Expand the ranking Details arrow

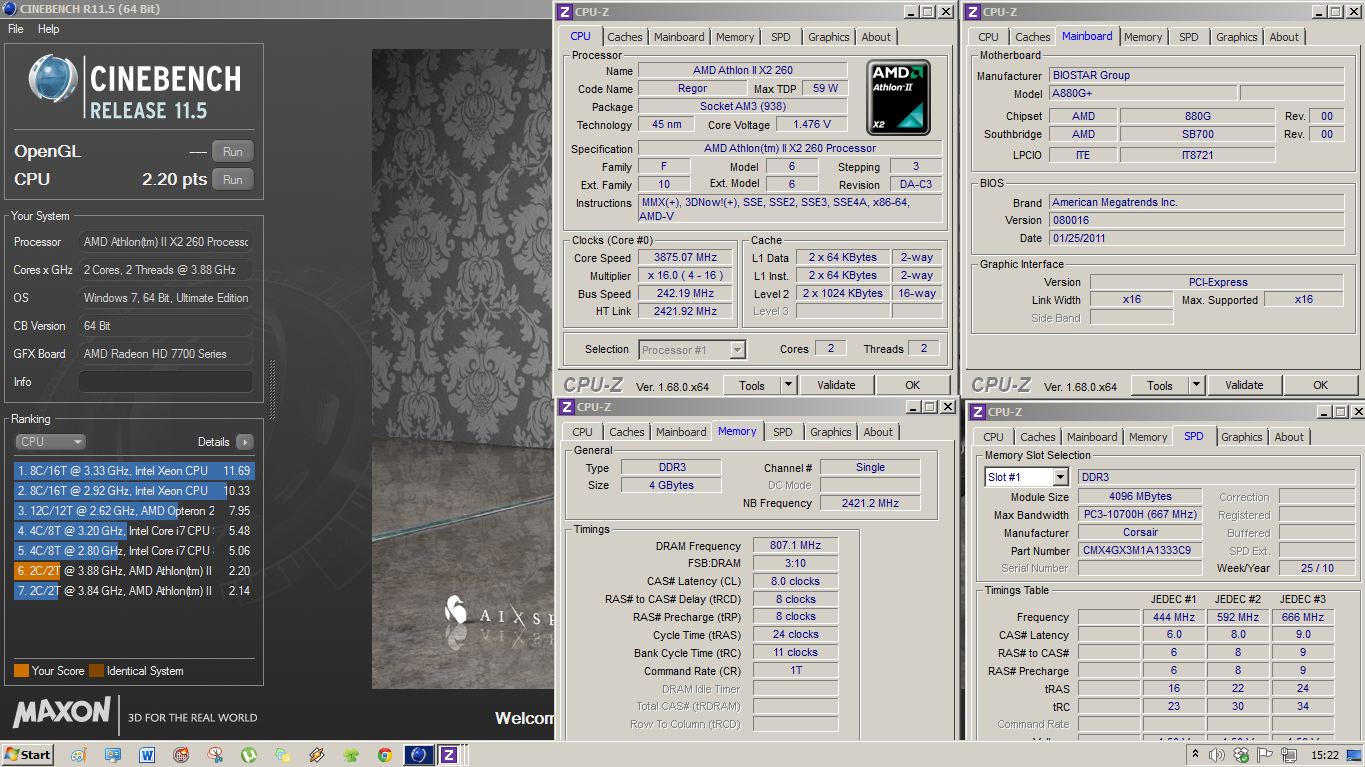click(244, 442)
